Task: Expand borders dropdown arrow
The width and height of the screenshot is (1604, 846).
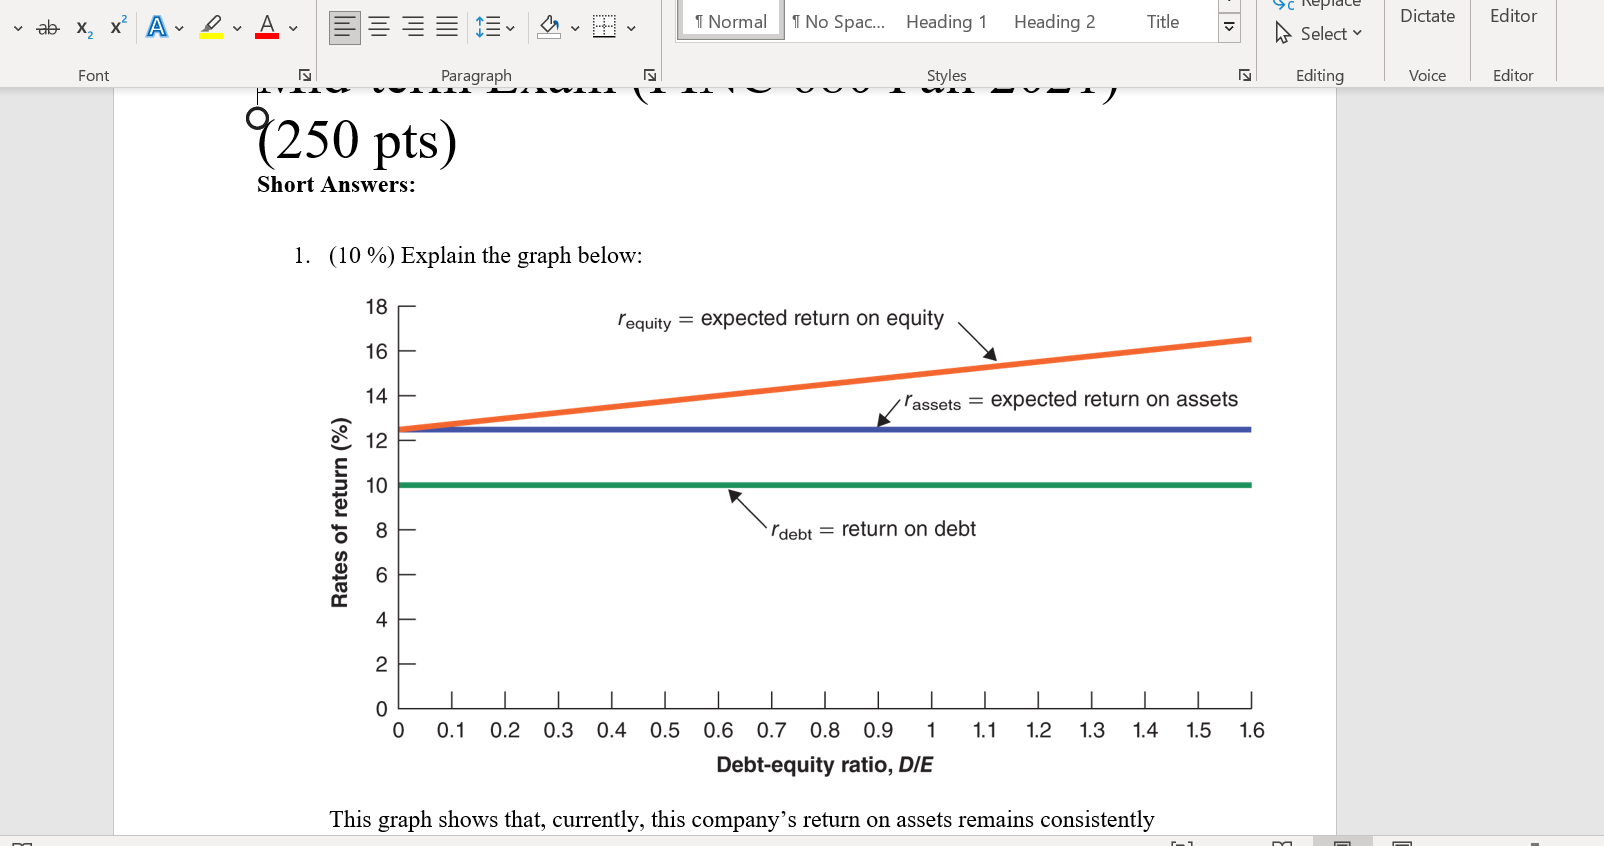Action: [x=631, y=28]
